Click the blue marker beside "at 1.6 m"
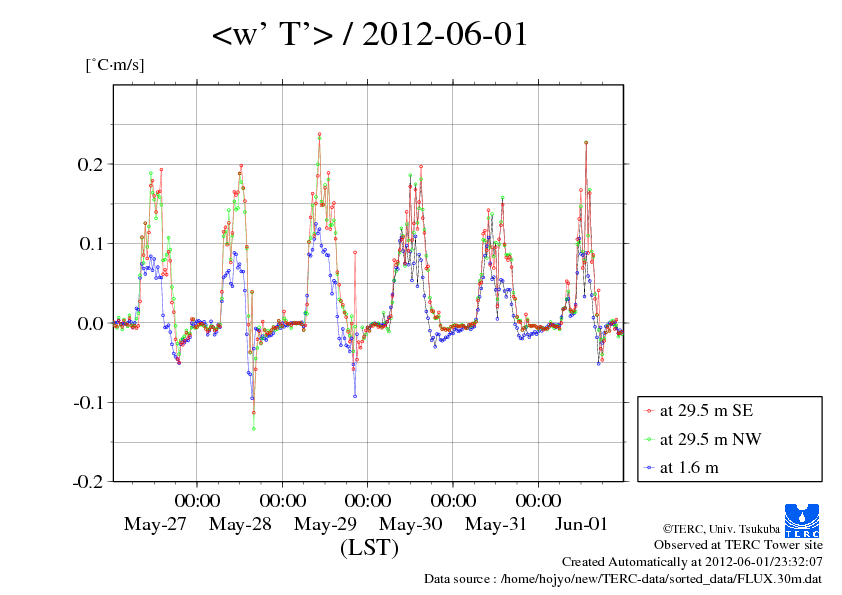Viewport: 842px width, 595px height. [x=649, y=468]
